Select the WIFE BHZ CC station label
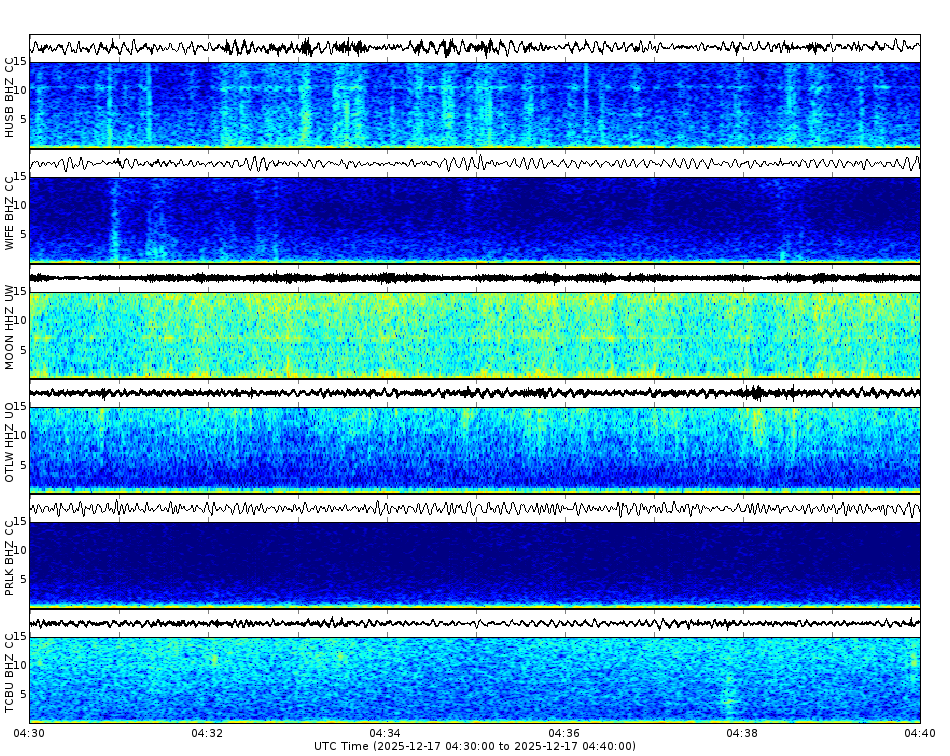This screenshot has width=950, height=756. (10, 212)
